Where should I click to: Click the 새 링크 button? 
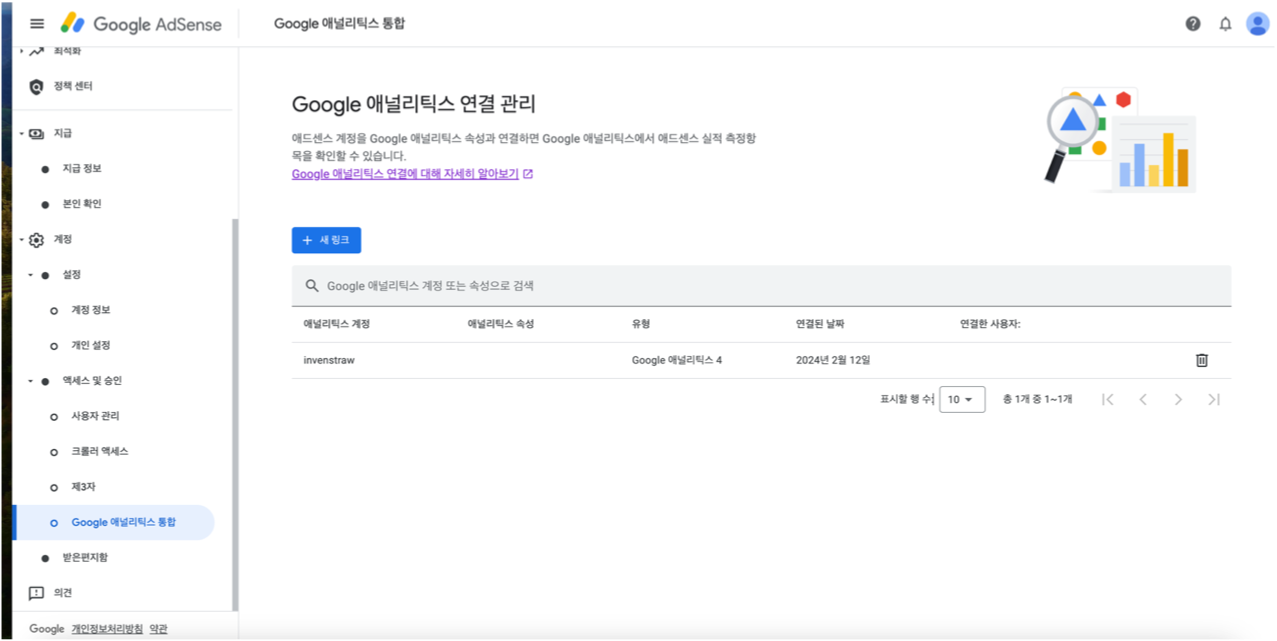(x=326, y=240)
